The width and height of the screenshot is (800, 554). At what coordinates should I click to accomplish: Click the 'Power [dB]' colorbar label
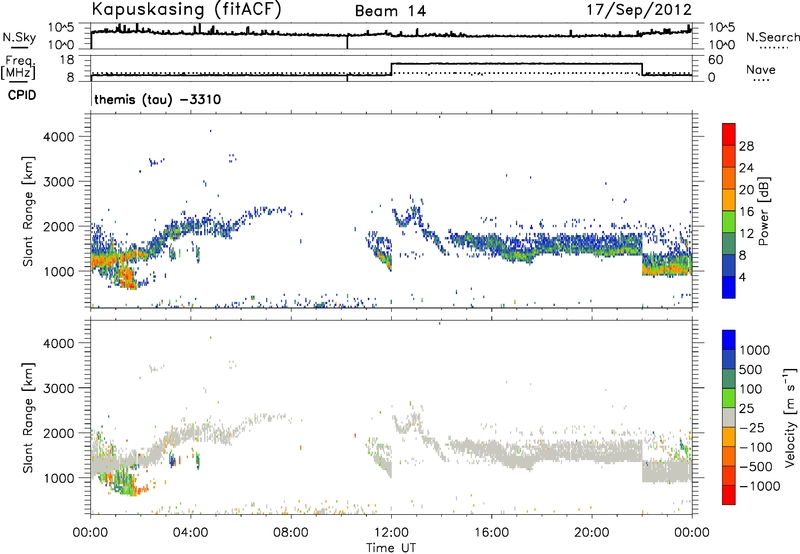click(x=763, y=211)
